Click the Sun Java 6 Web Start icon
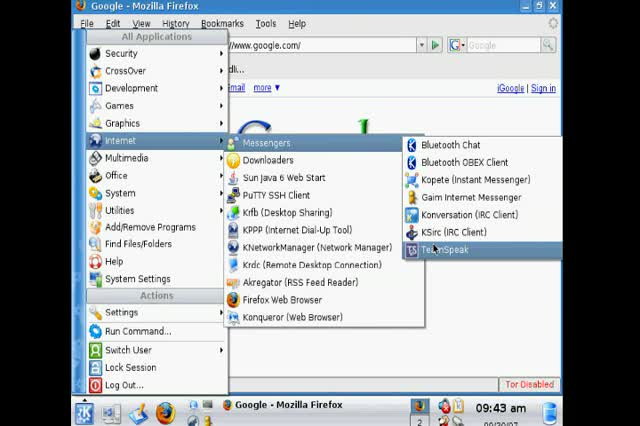The height and width of the screenshot is (426, 640). pos(233,178)
